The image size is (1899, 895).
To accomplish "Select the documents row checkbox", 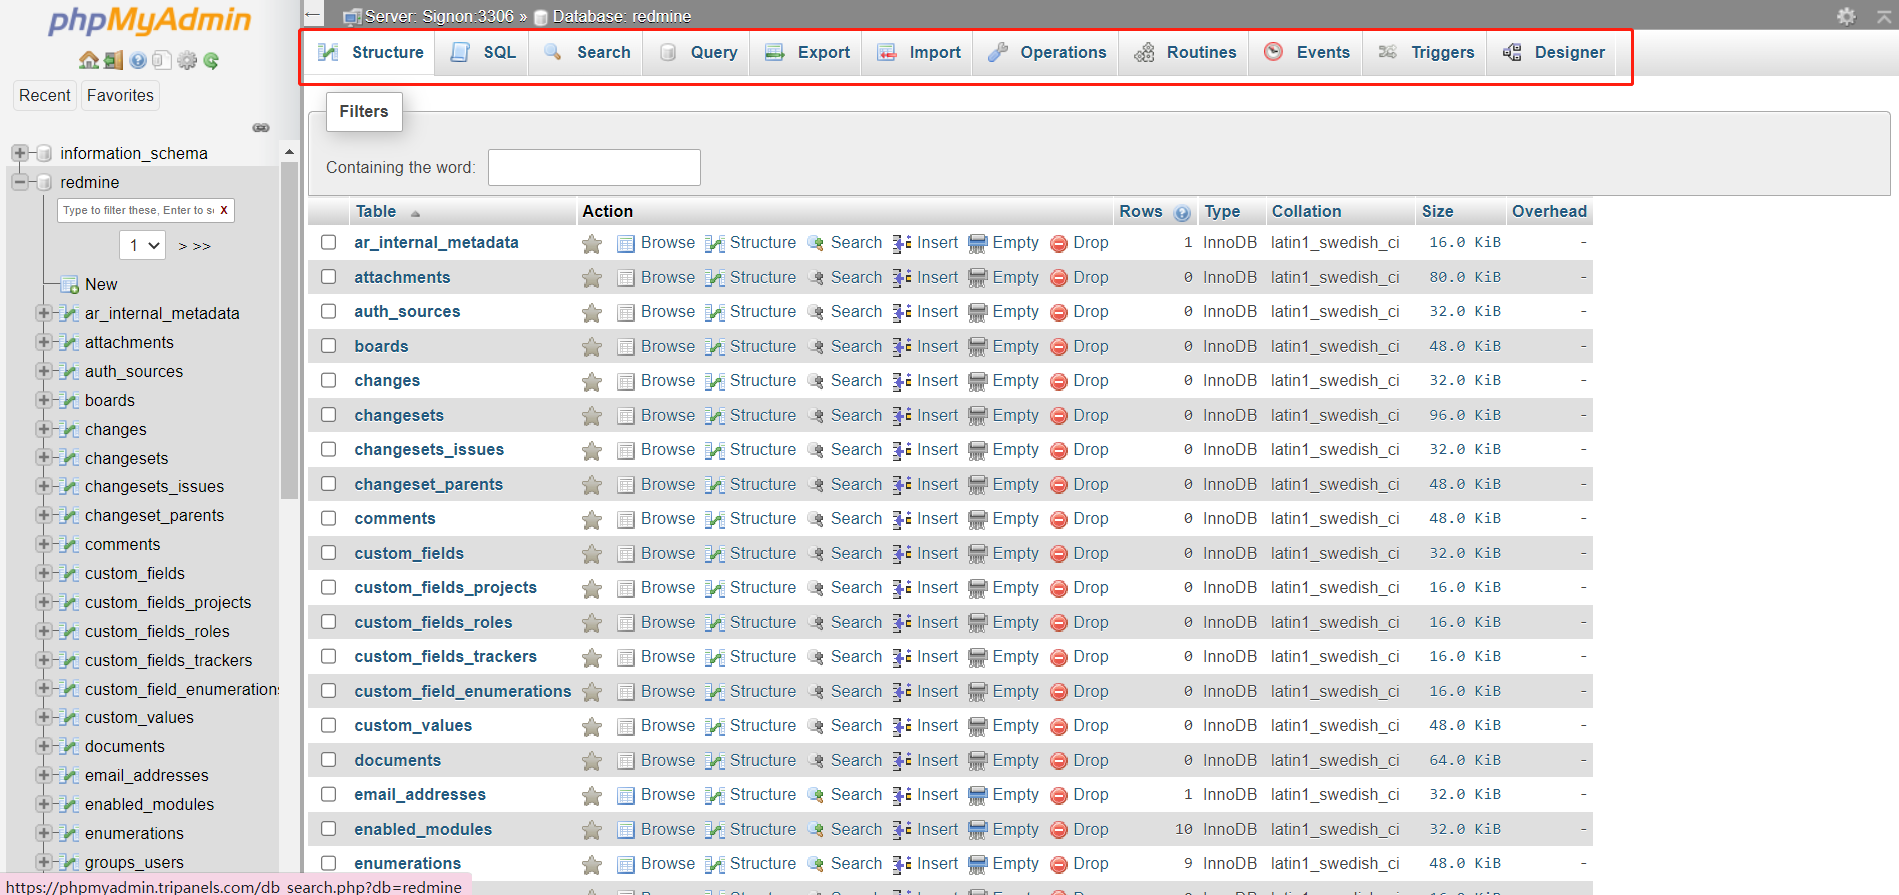I will pyautogui.click(x=328, y=760).
